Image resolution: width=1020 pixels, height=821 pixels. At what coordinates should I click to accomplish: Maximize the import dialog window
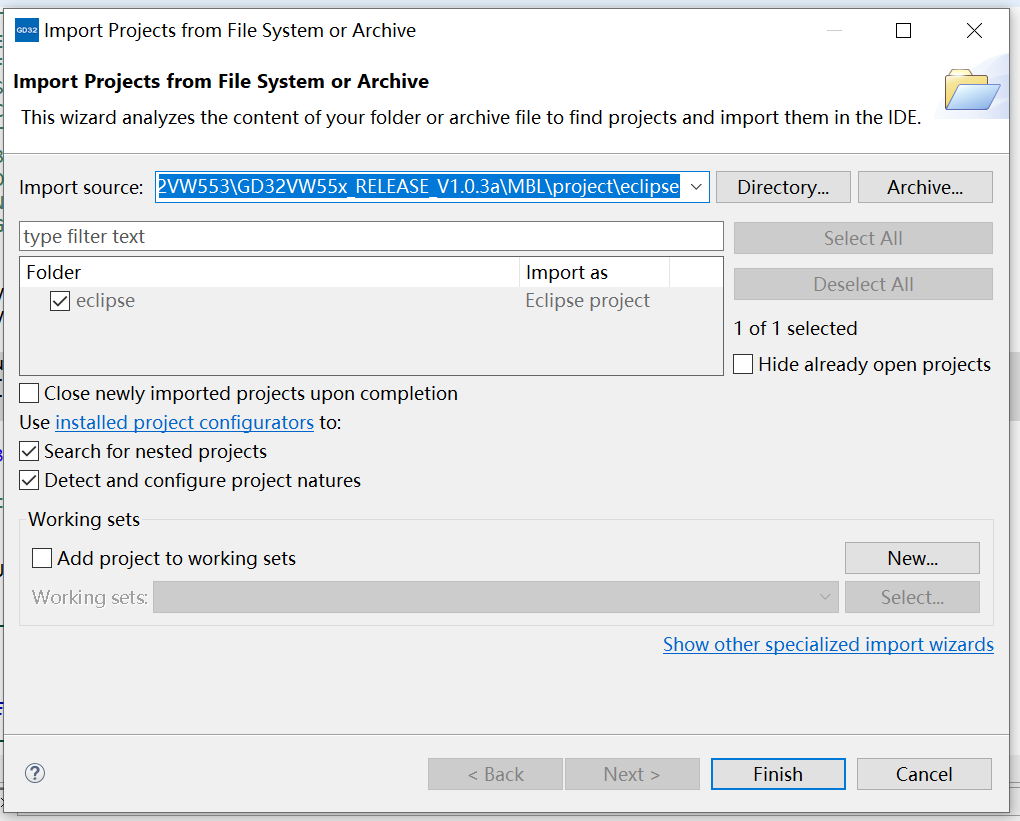pos(904,31)
